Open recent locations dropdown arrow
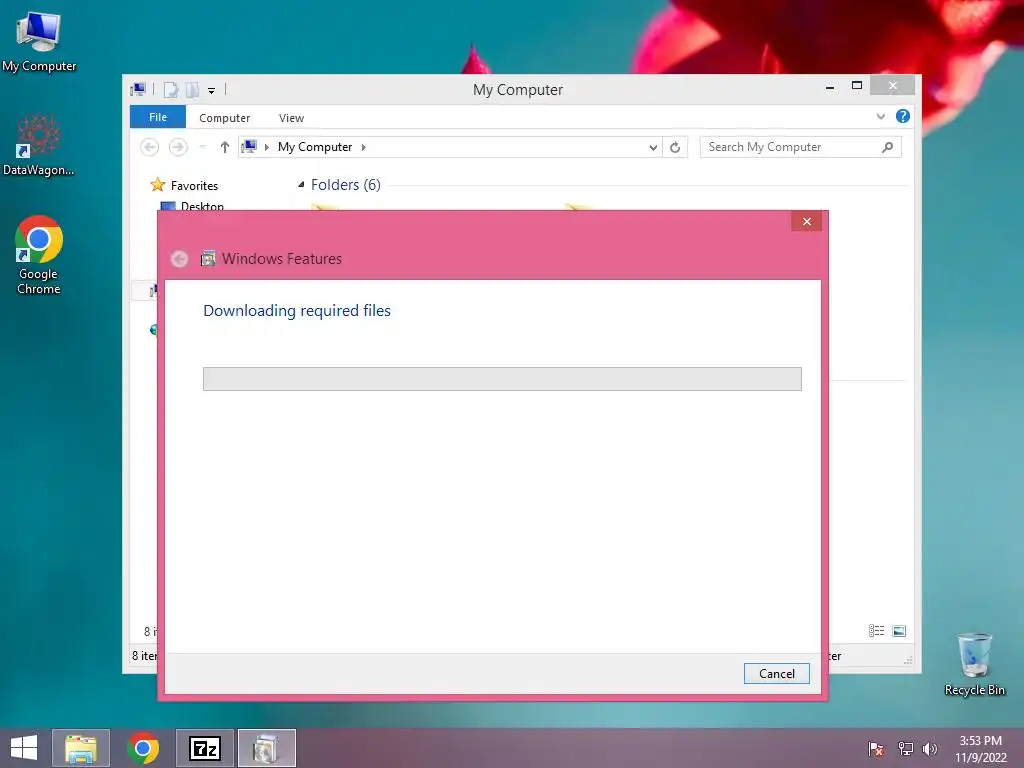This screenshot has width=1024, height=768. (202, 147)
